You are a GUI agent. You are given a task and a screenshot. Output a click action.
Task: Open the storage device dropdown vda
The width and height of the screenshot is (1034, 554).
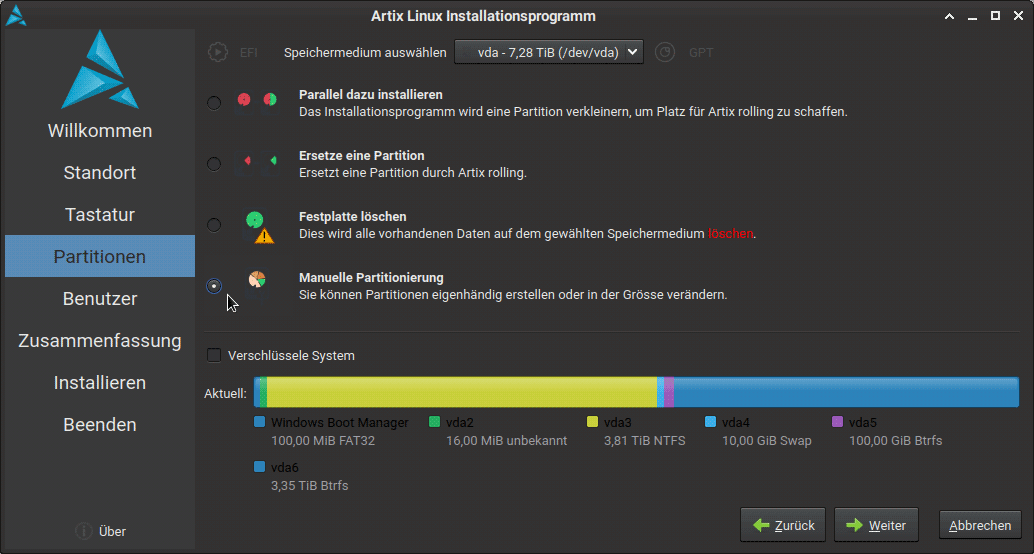tap(548, 52)
